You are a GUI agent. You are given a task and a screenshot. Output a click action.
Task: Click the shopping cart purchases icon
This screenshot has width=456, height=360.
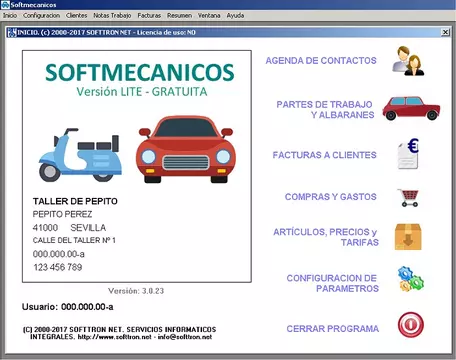(408, 198)
